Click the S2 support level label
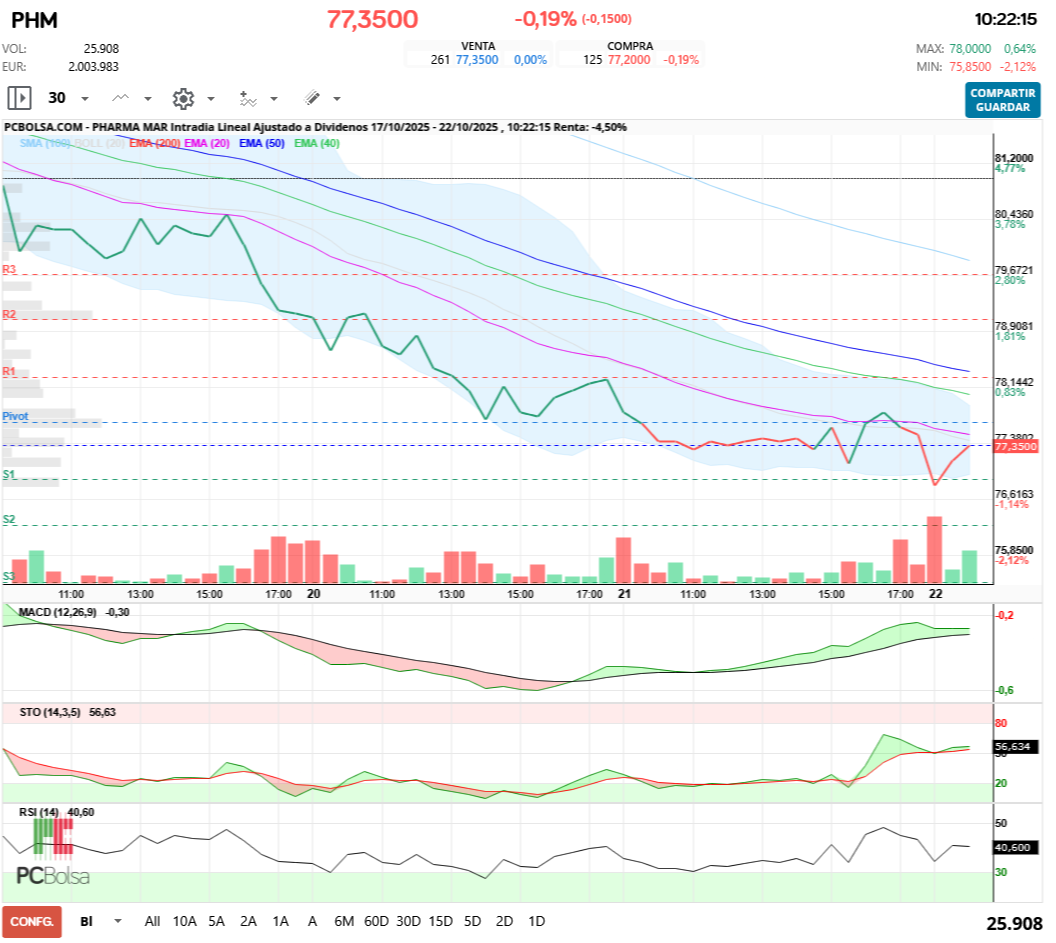 [x=9, y=520]
